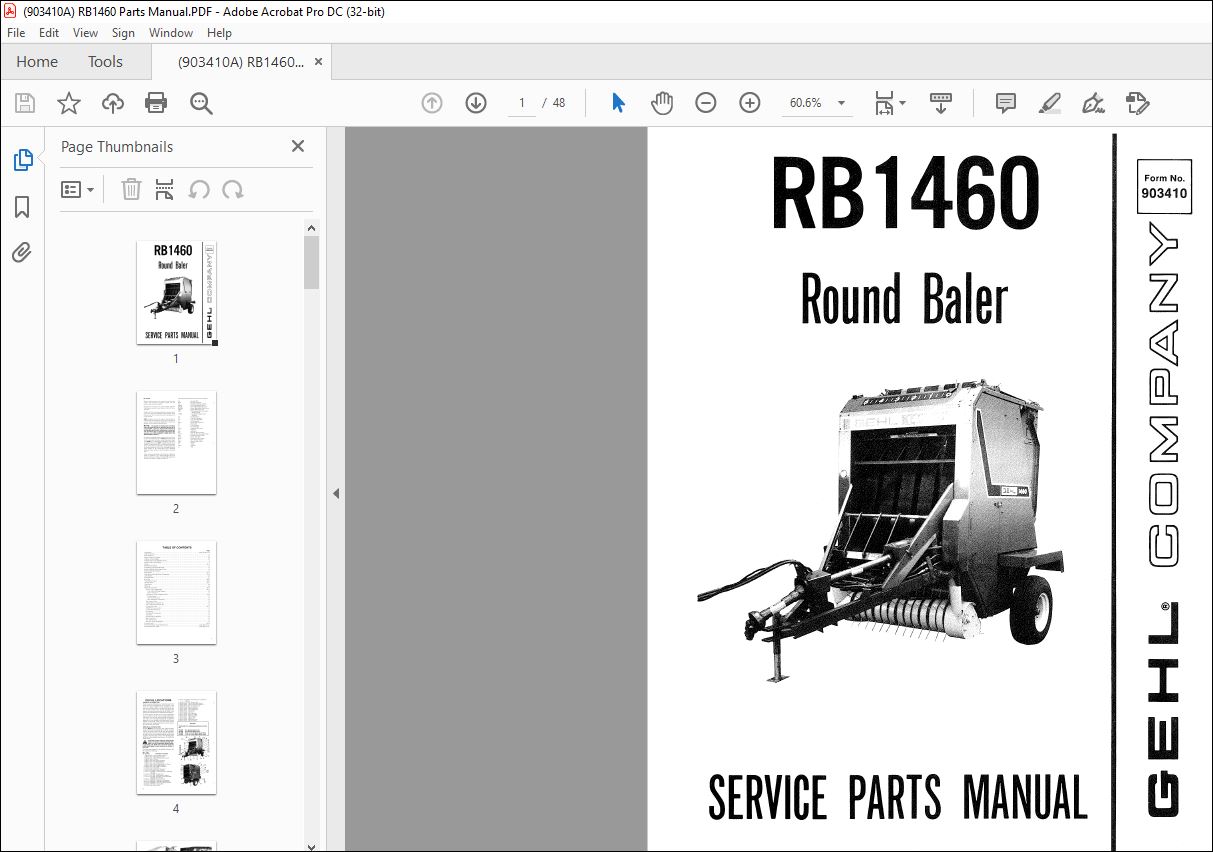The height and width of the screenshot is (852, 1213).
Task: Zoom in with the plus icon
Action: [x=750, y=103]
